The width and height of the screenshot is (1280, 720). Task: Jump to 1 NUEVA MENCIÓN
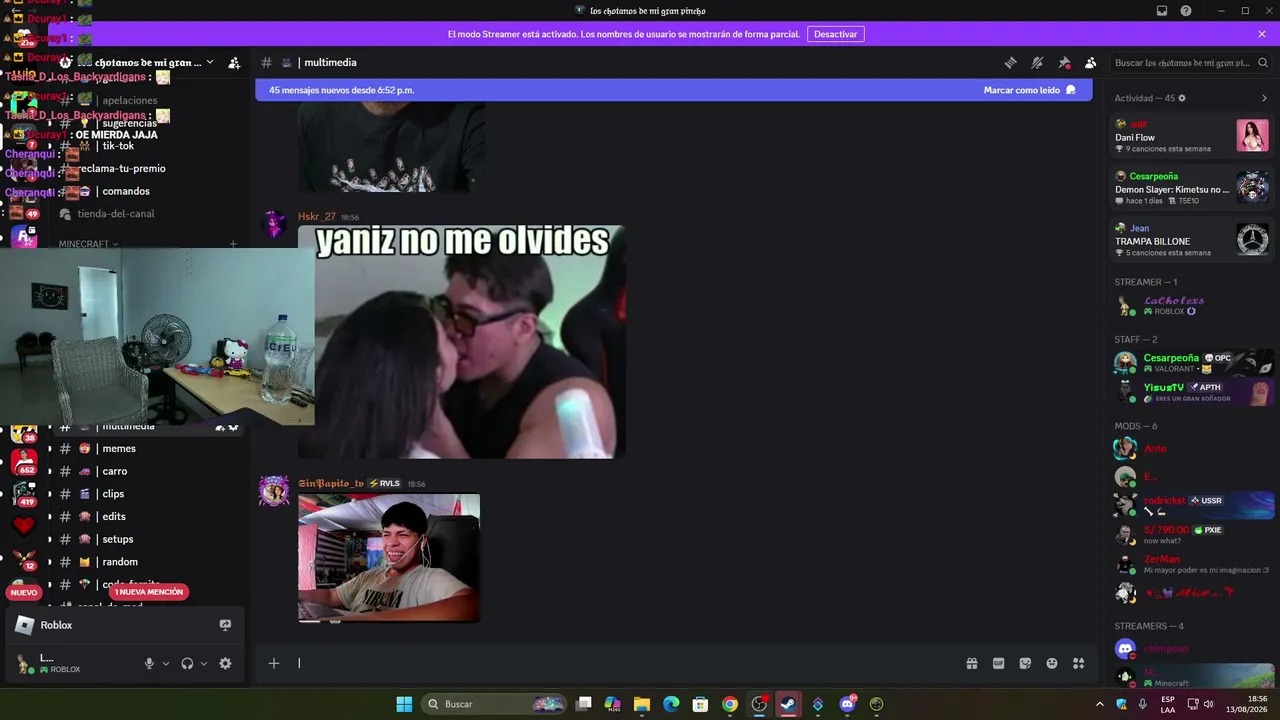point(149,592)
